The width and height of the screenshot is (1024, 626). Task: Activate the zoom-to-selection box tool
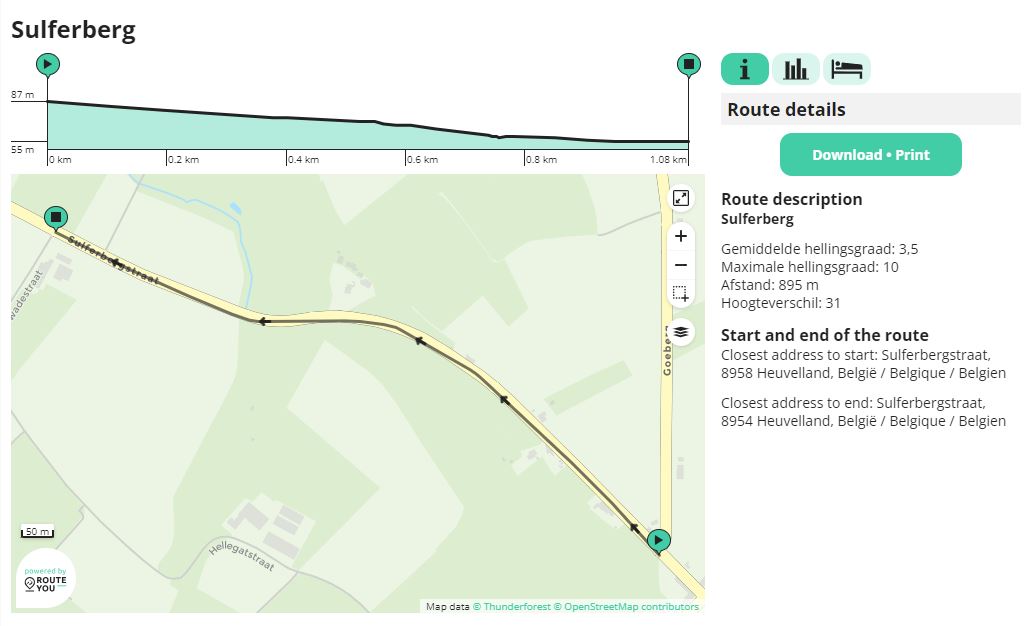pos(681,294)
